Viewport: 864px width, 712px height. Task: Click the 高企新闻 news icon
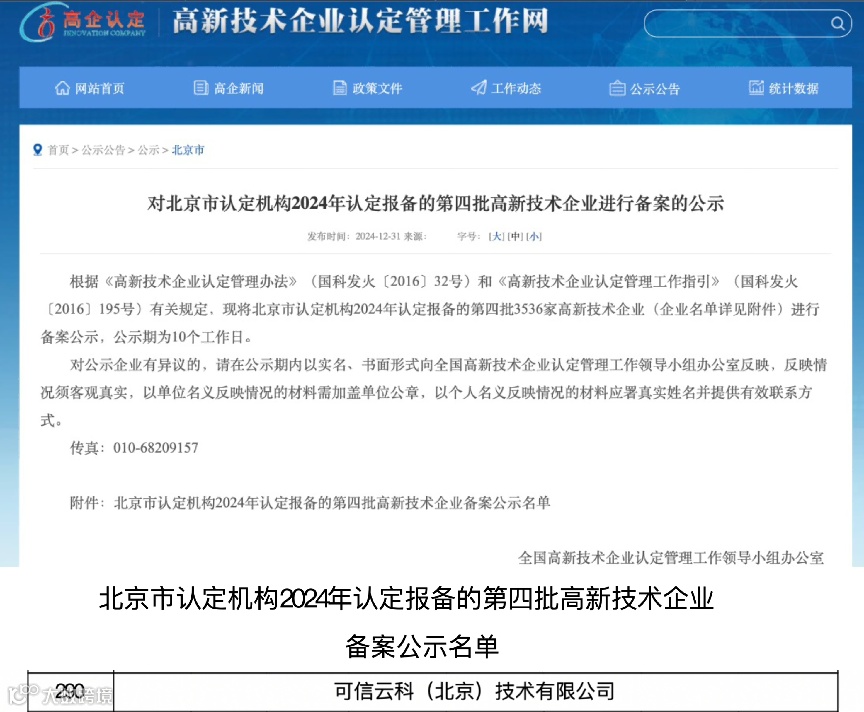pyautogui.click(x=201, y=88)
